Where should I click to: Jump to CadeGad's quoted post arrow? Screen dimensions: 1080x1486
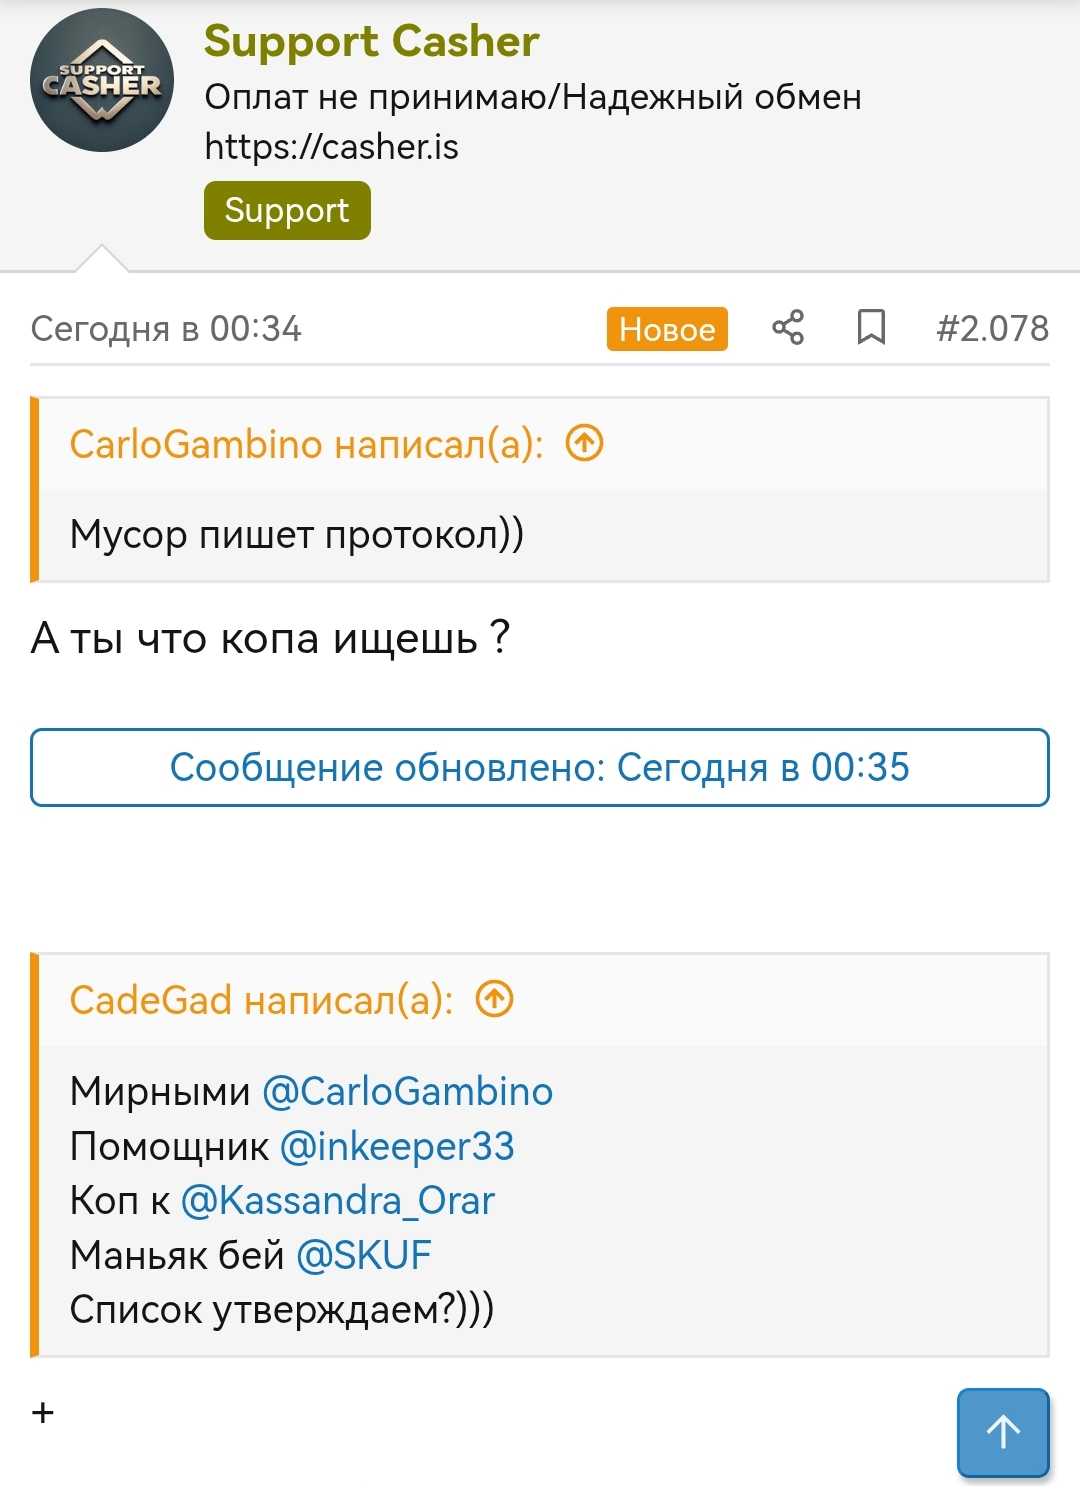coord(494,999)
